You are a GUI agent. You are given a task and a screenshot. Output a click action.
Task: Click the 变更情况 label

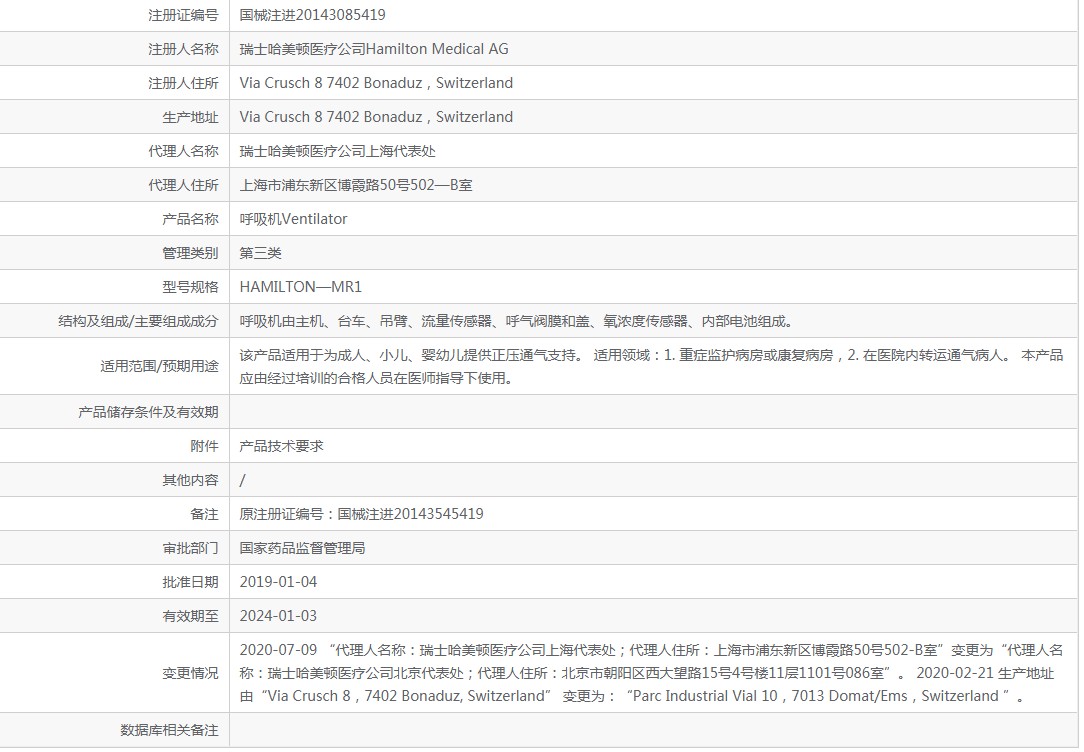click(190, 673)
